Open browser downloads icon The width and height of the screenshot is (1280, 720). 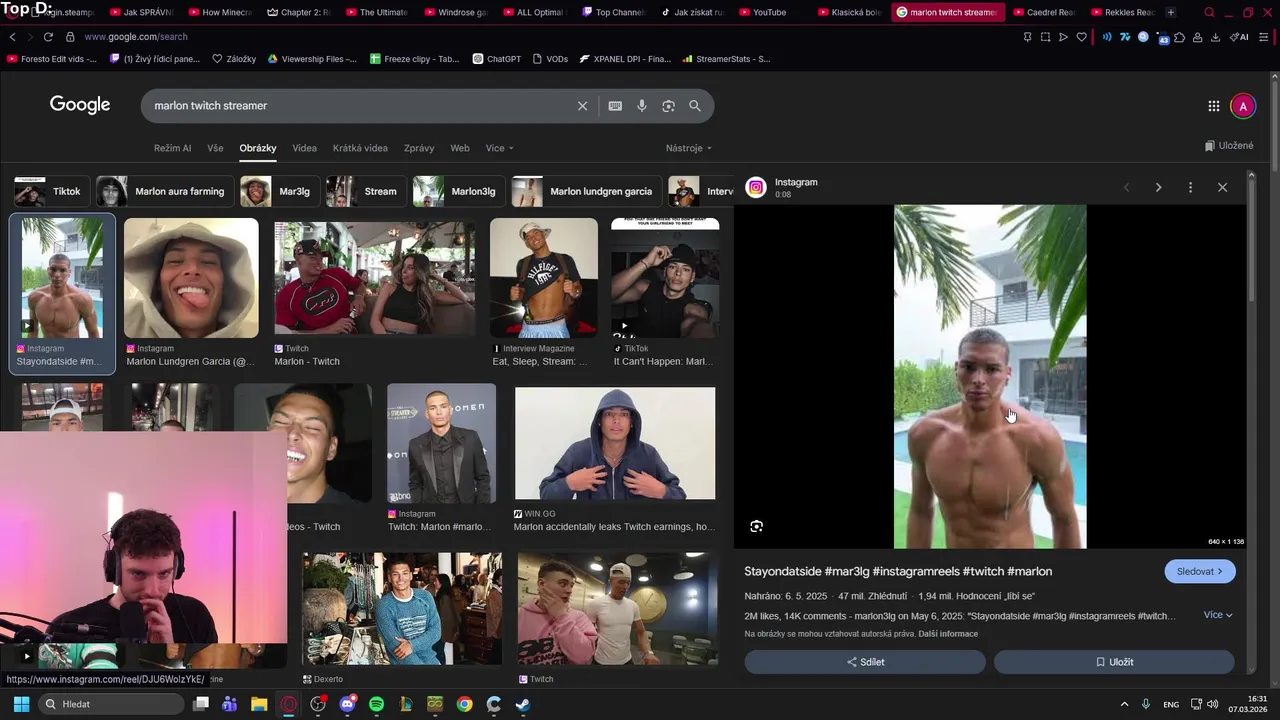(x=1215, y=37)
